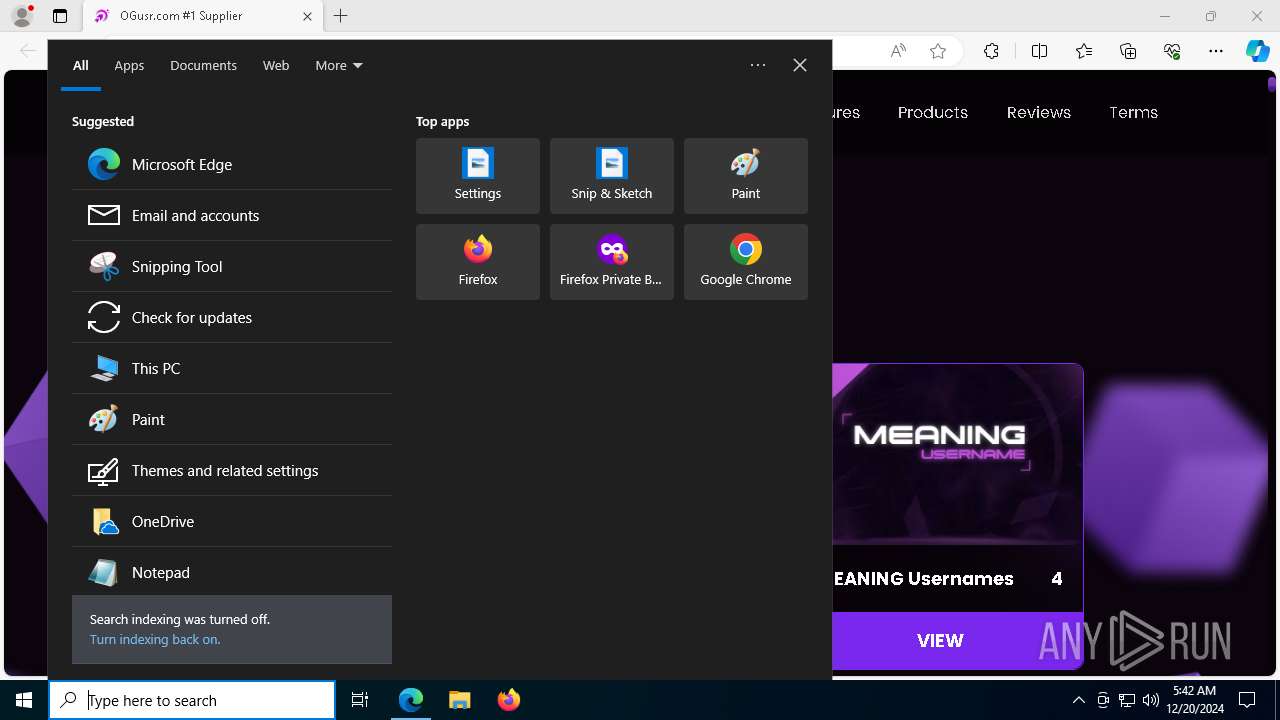This screenshot has width=1280, height=720.
Task: Switch to the Documents search tab
Action: tap(203, 65)
